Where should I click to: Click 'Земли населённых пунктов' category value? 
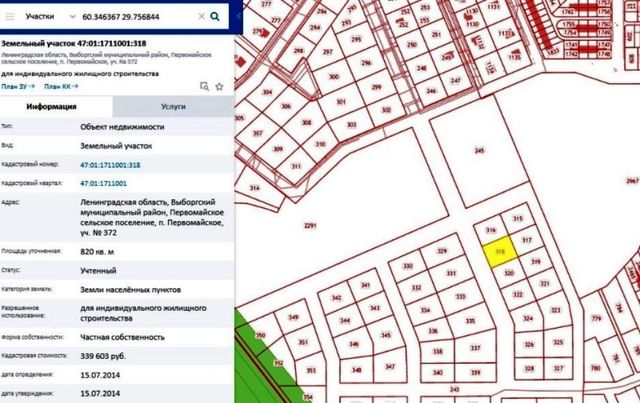pos(131,290)
